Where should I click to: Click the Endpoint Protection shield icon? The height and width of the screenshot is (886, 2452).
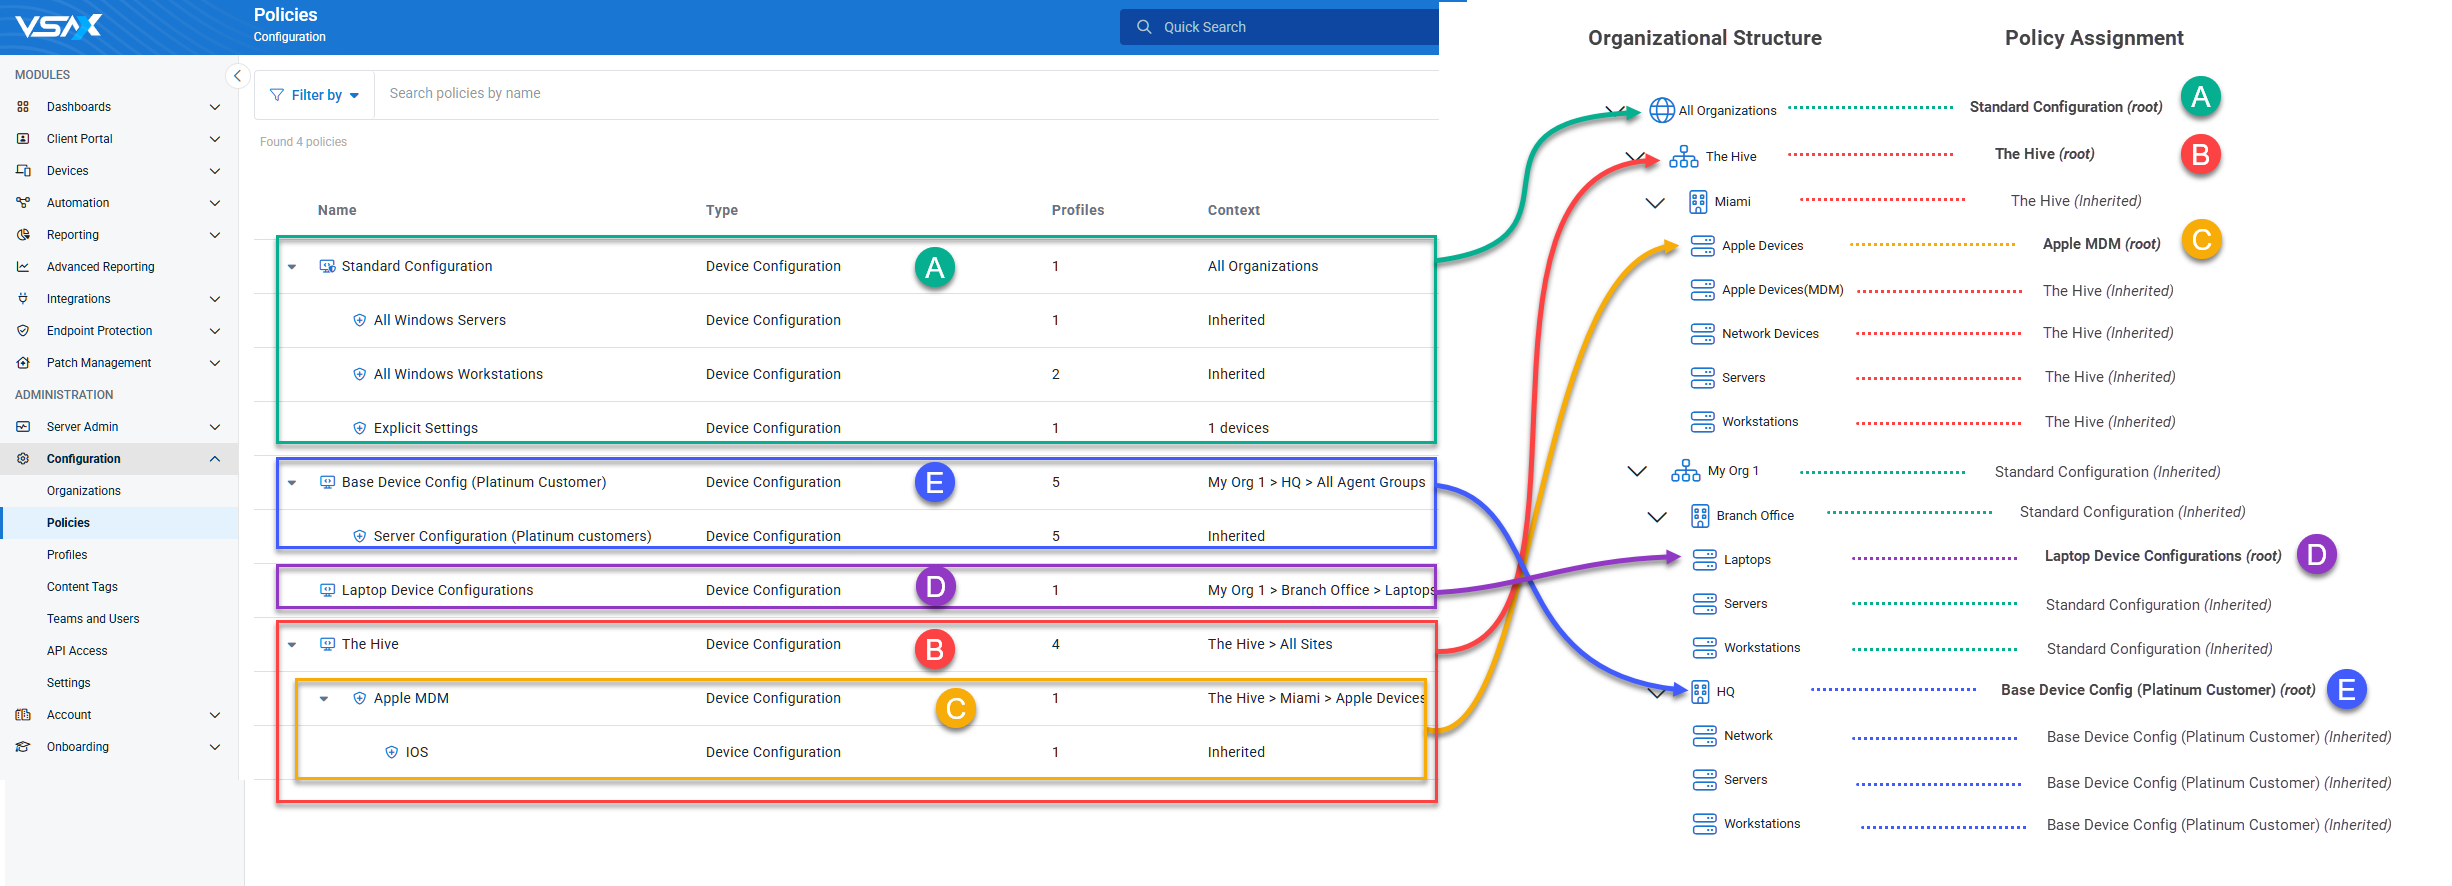point(23,331)
